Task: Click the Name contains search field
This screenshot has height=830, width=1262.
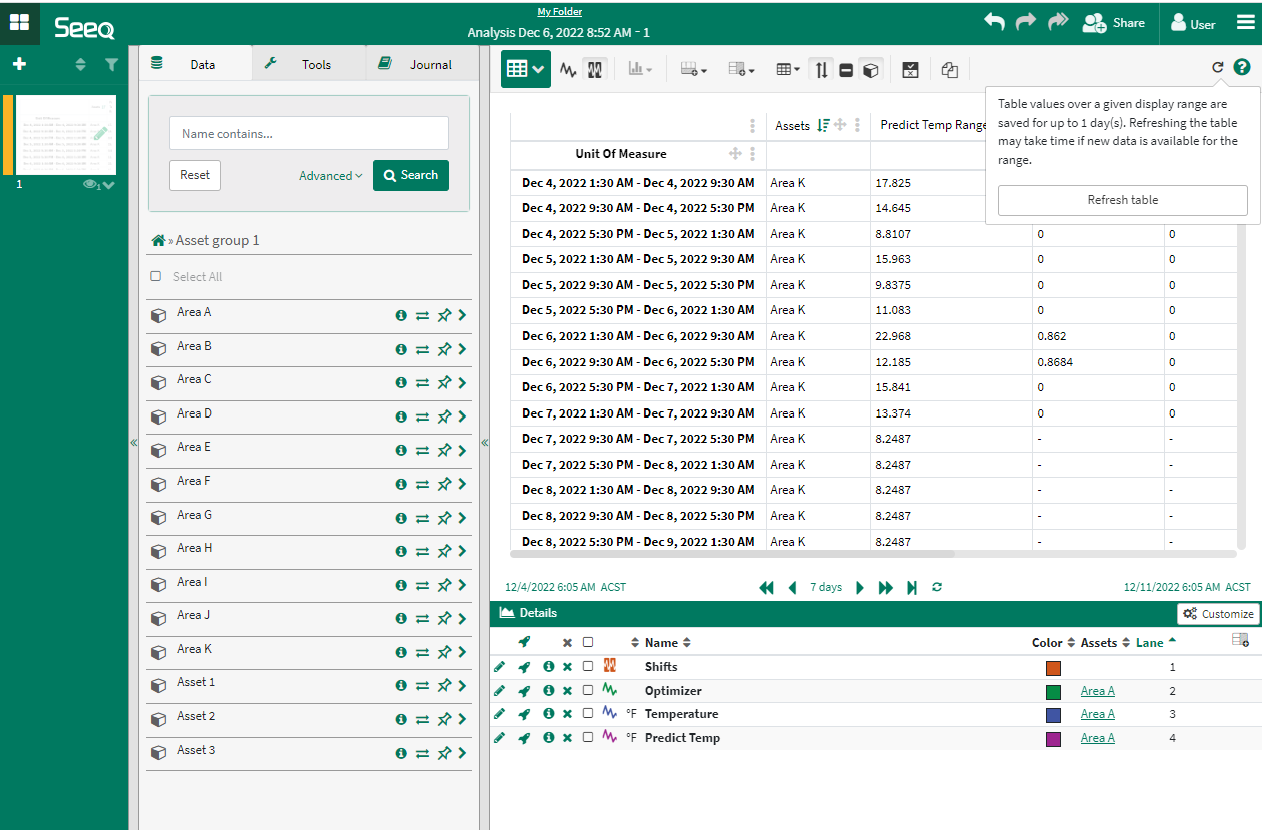Action: point(308,133)
